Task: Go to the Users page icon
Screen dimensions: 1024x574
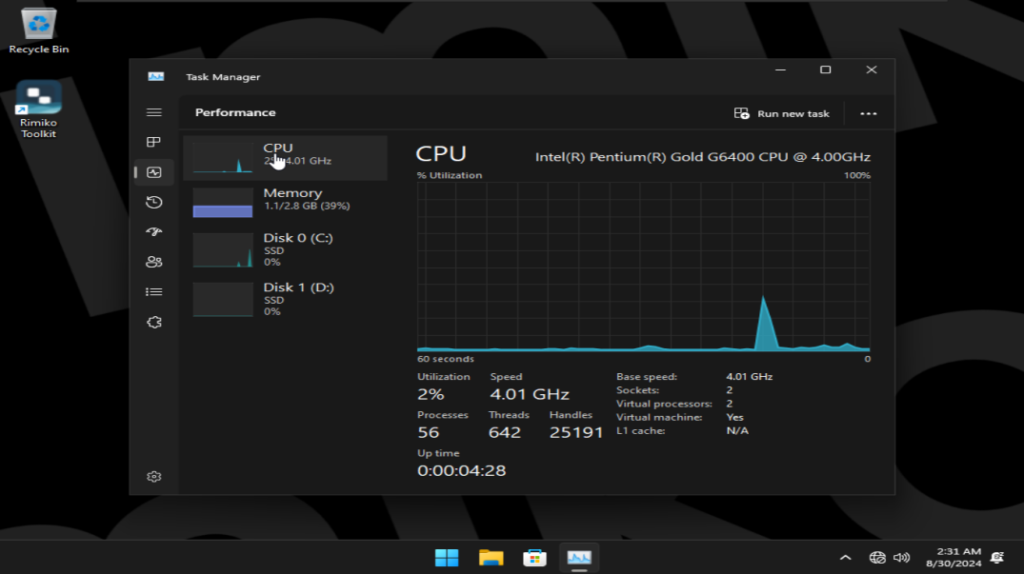Action: point(154,262)
